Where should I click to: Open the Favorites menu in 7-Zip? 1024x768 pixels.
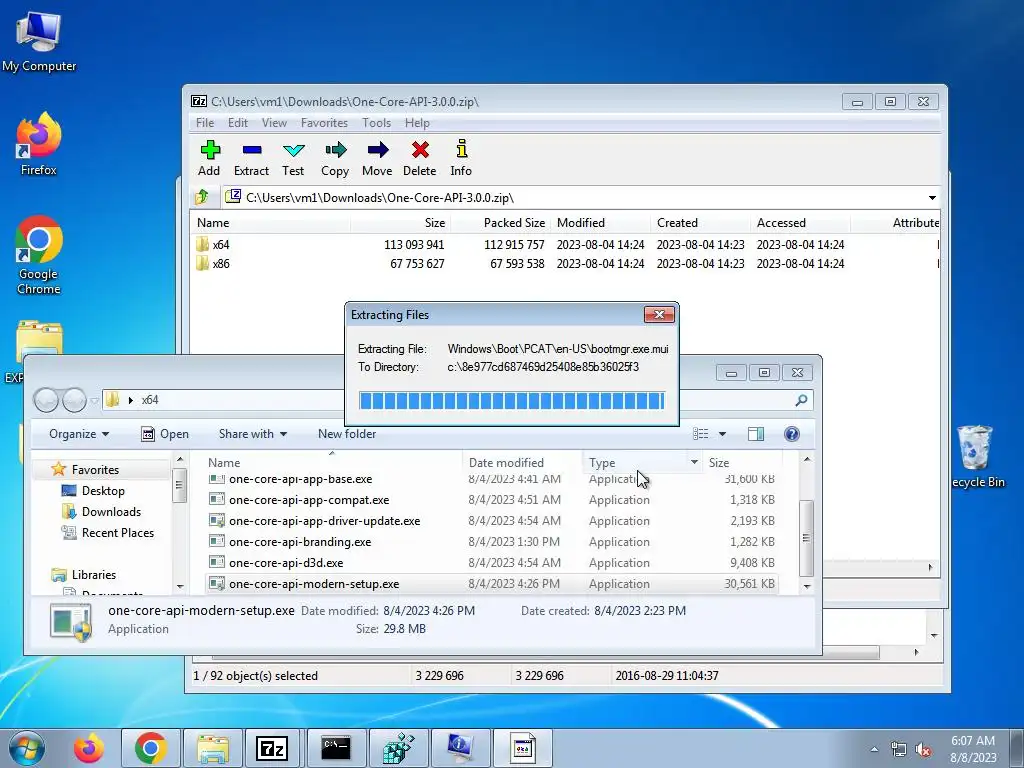[x=324, y=123]
